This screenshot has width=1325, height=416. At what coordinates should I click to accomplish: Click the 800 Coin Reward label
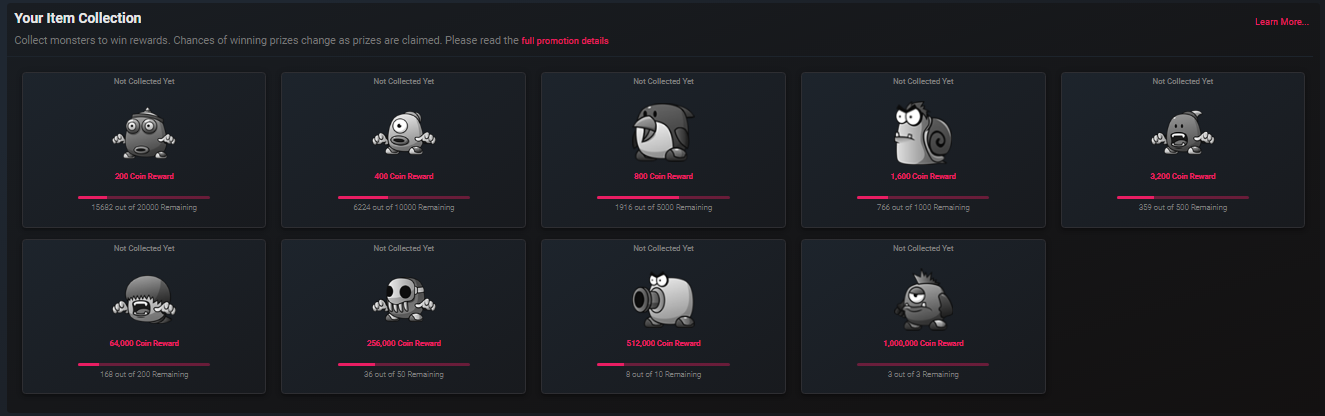pyautogui.click(x=663, y=176)
